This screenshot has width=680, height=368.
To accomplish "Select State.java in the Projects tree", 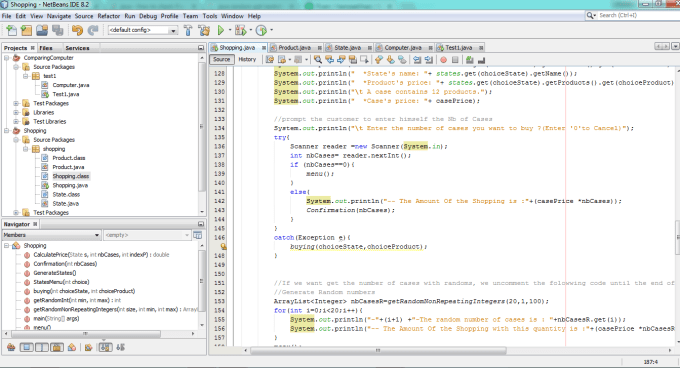I will [x=66, y=204].
